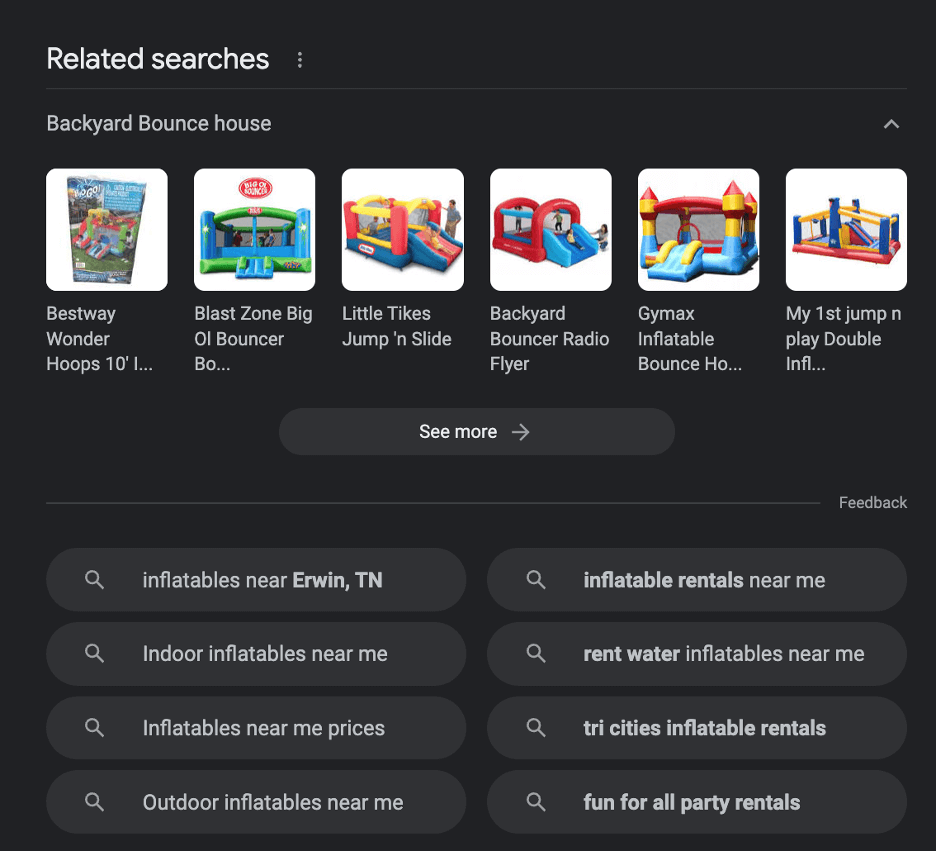Click the inflatable rentals near me suggestion

click(x=704, y=580)
